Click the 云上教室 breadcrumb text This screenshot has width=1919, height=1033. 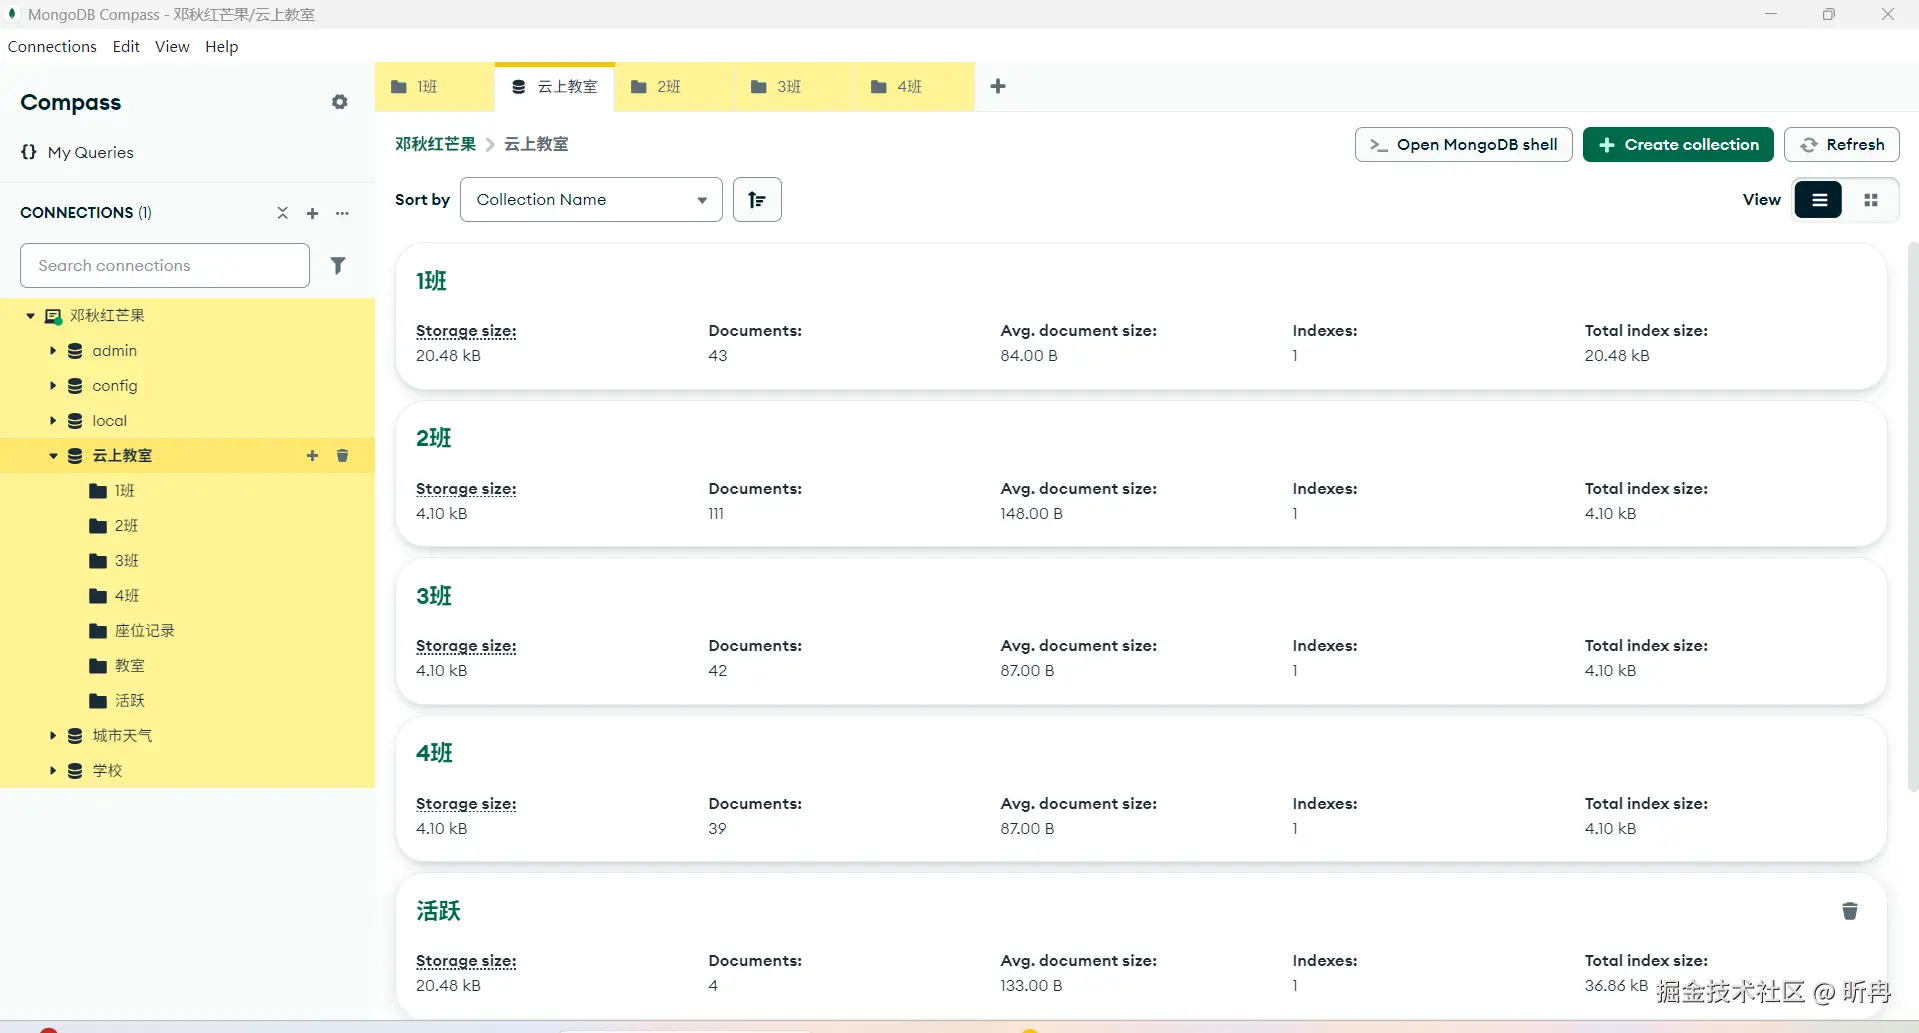536,144
